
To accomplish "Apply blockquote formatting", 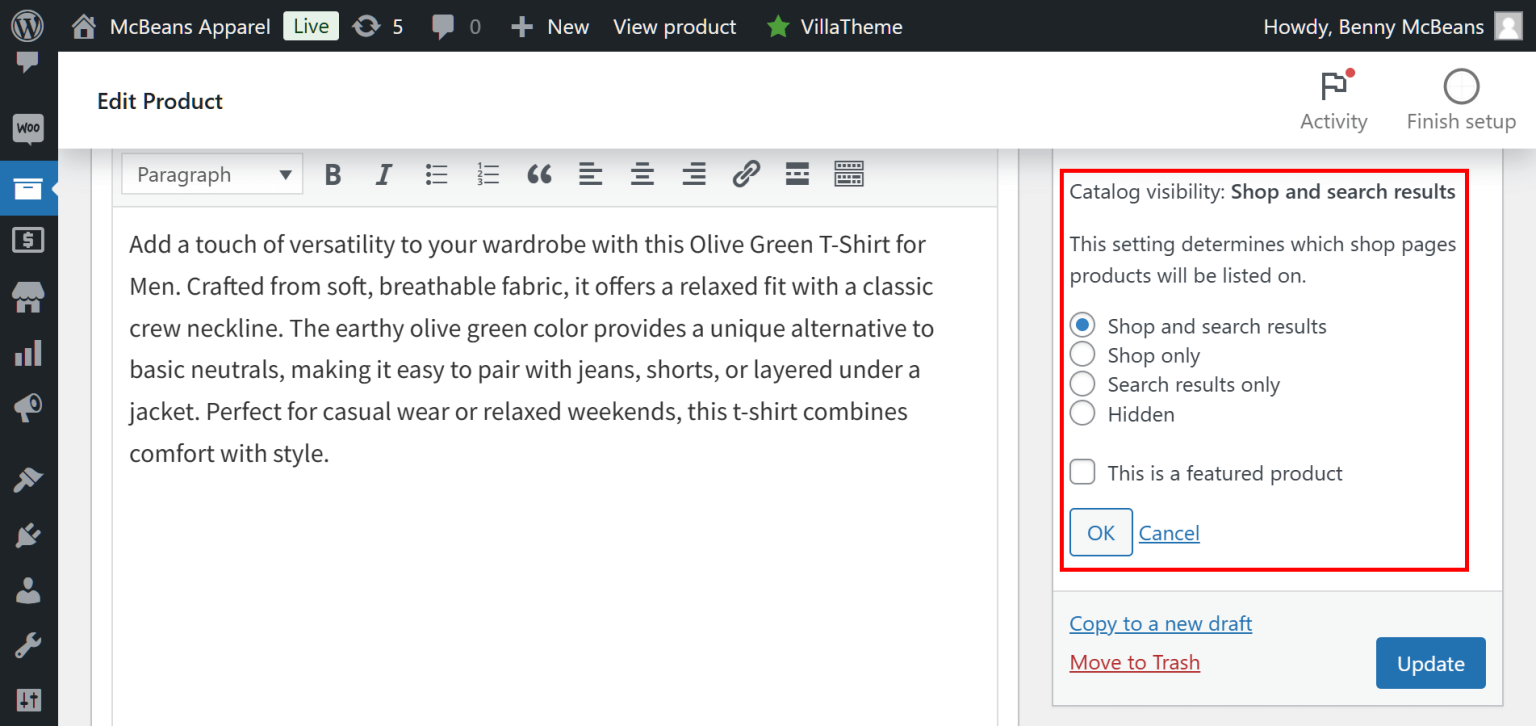I will pos(539,174).
